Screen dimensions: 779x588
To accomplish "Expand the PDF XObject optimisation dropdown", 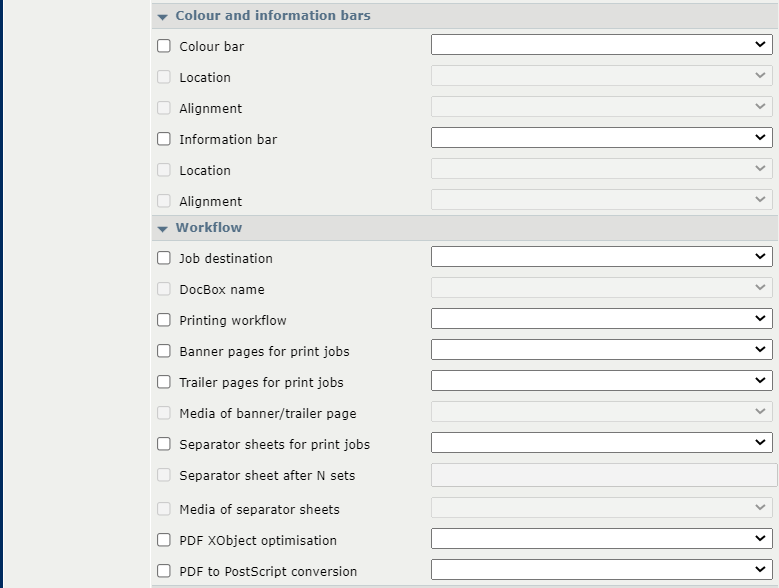I will point(602,539).
